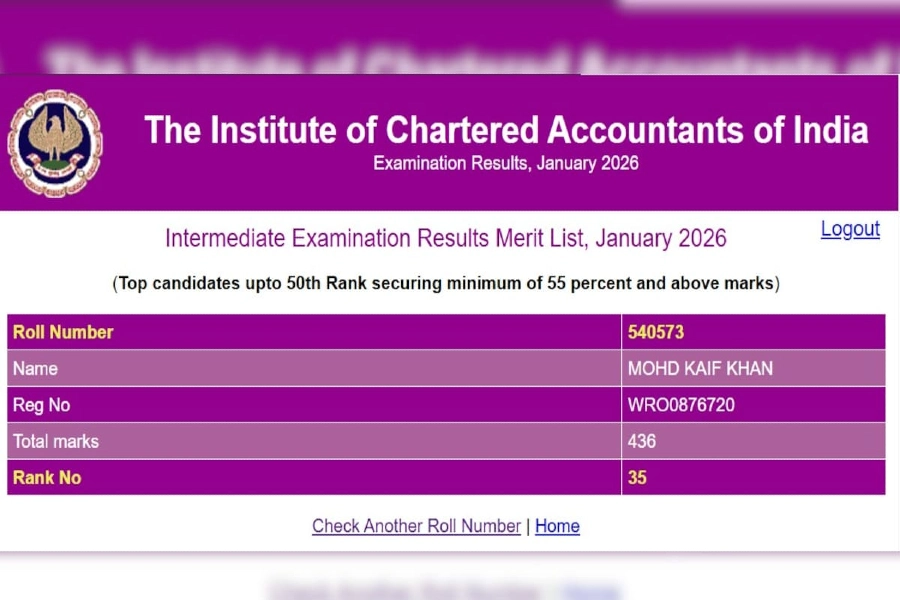The height and width of the screenshot is (600, 900).
Task: Click the roll number value 540573
Action: click(656, 332)
